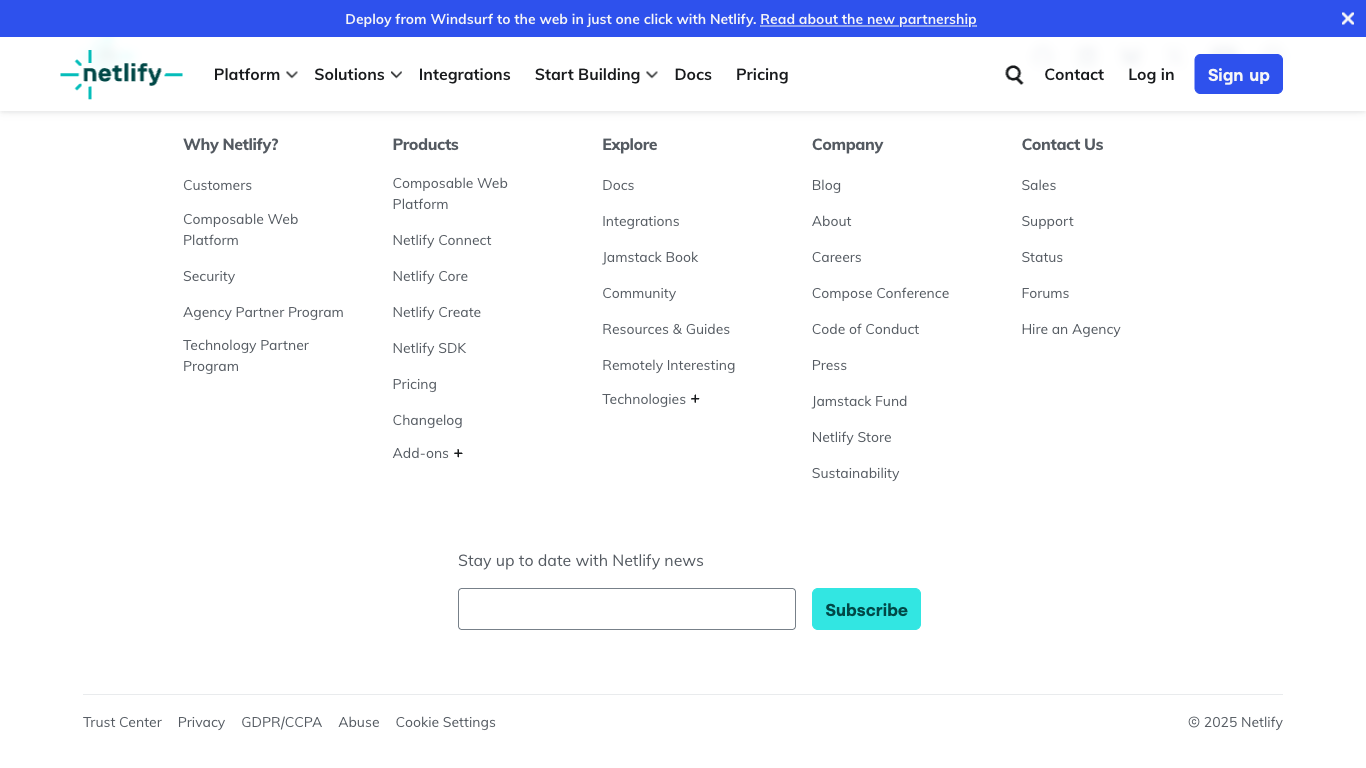1366x768 pixels.
Task: Open Remotely Interesting link
Action: click(x=669, y=365)
